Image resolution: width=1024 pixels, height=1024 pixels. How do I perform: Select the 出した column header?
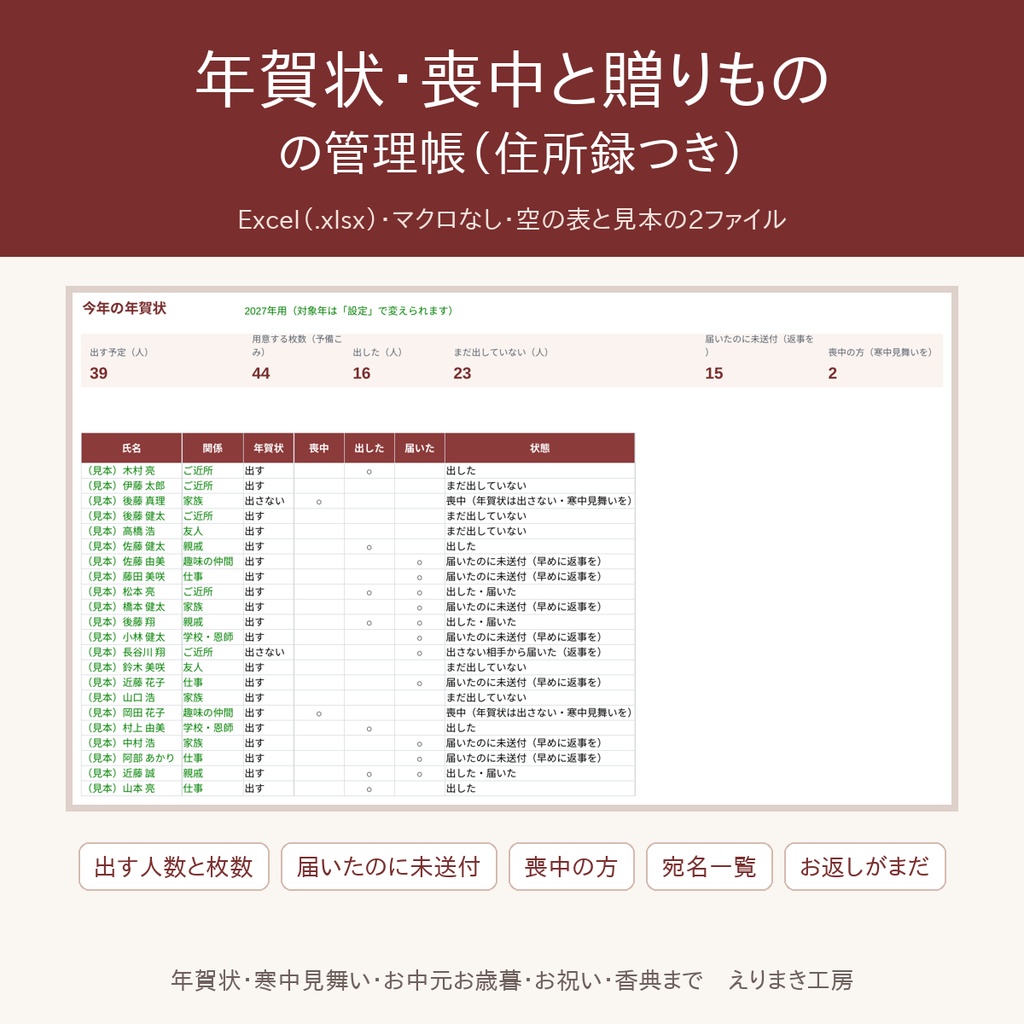coord(369,448)
